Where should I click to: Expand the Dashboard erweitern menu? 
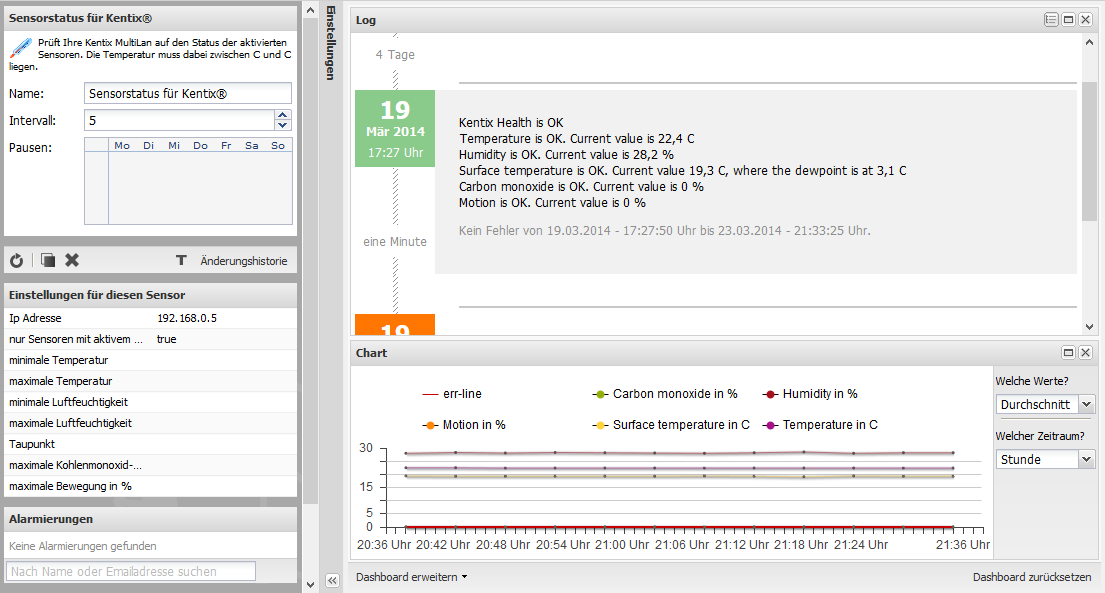coord(412,577)
